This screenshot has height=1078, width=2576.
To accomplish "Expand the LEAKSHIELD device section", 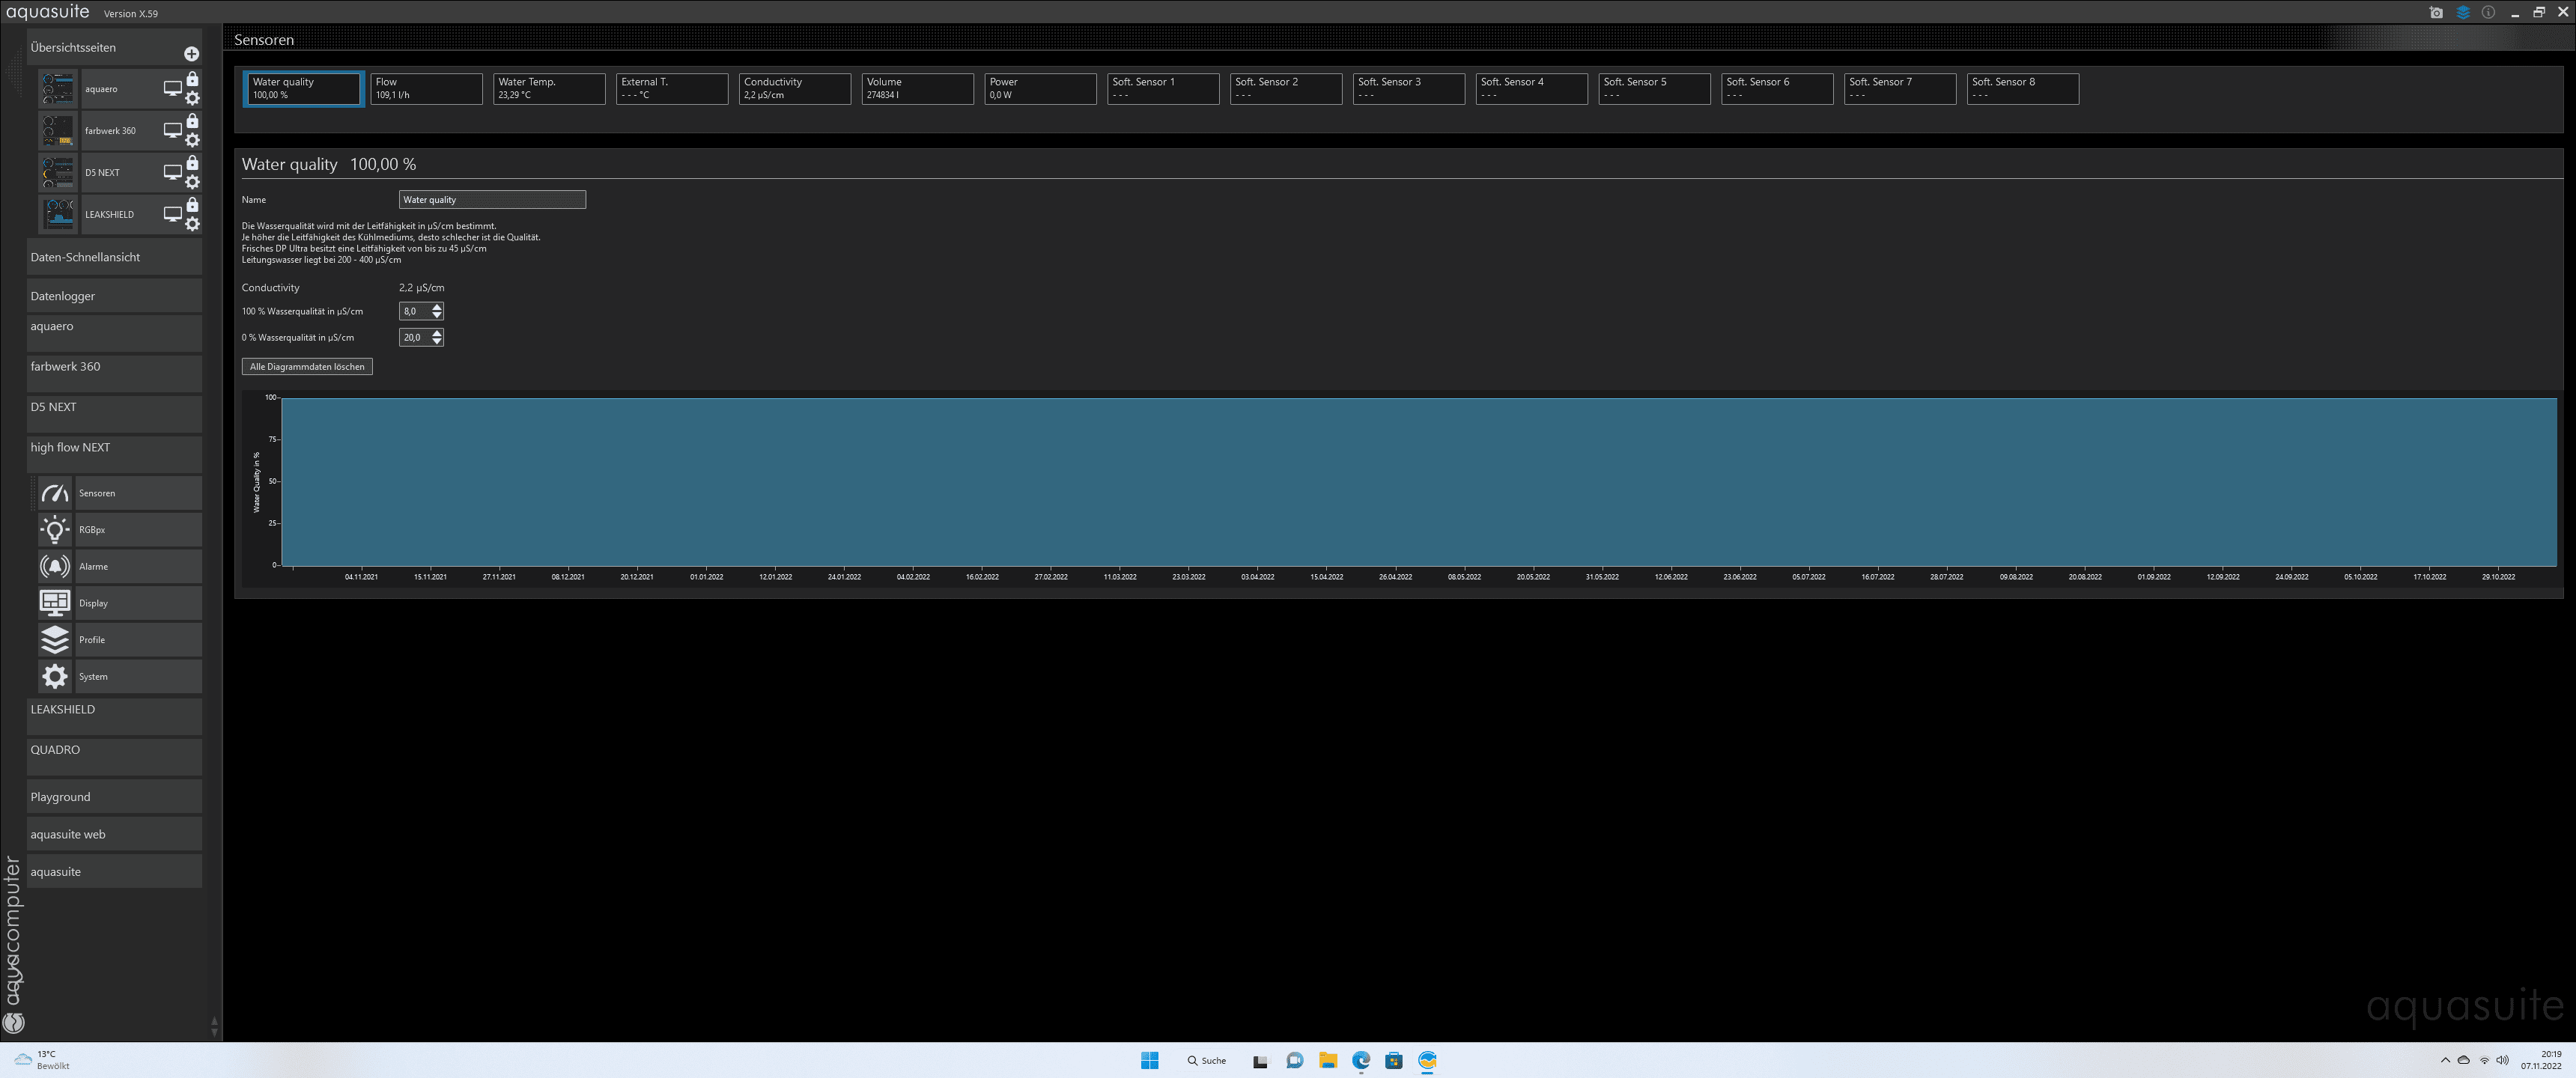I will click(114, 716).
